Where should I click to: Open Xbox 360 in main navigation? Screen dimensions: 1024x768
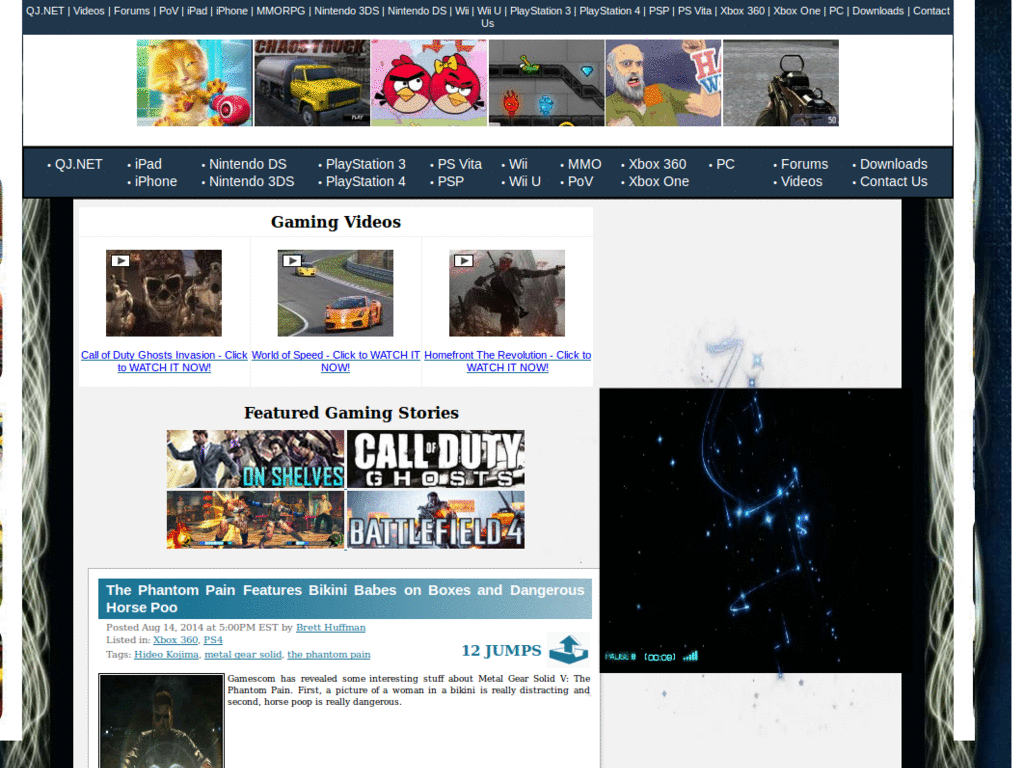coord(658,165)
